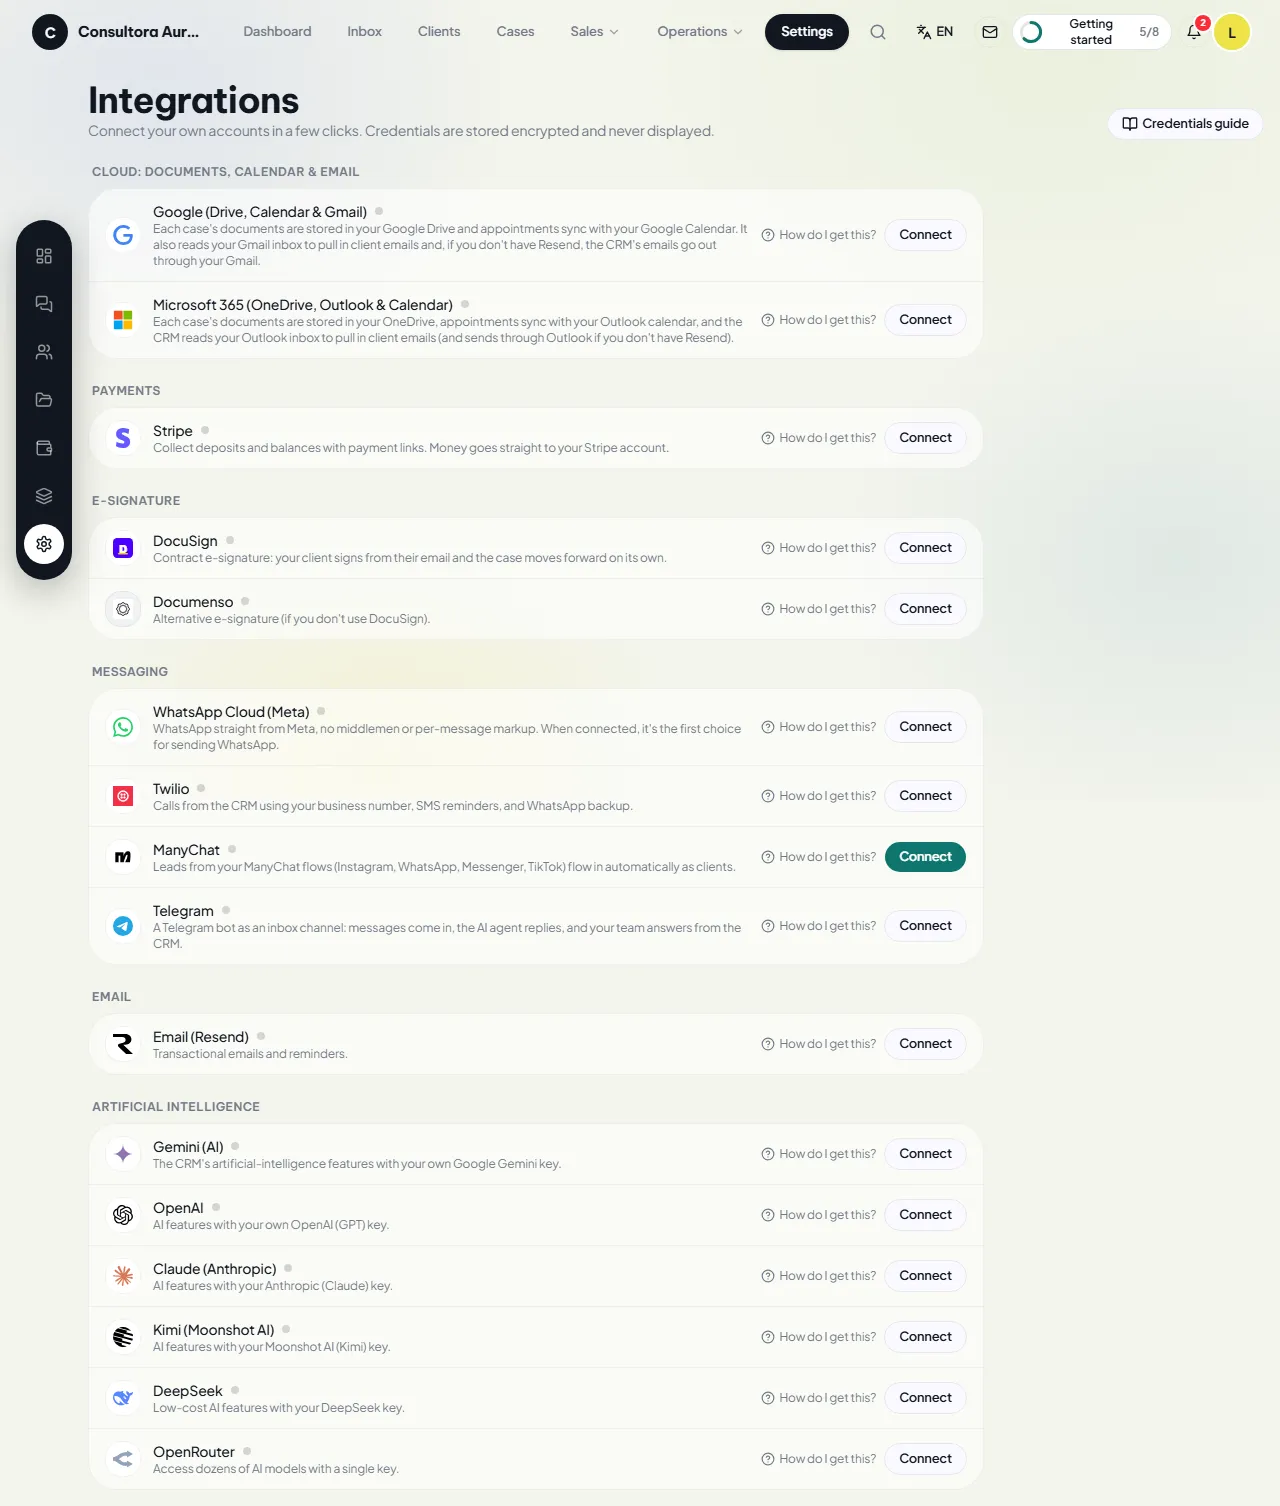
Task: Click the WhatsApp logo icon
Action: tap(123, 727)
